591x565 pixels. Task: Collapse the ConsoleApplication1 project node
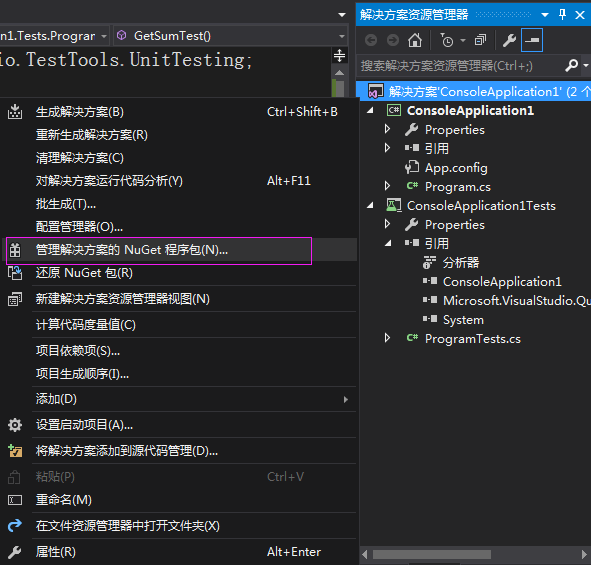pos(371,110)
